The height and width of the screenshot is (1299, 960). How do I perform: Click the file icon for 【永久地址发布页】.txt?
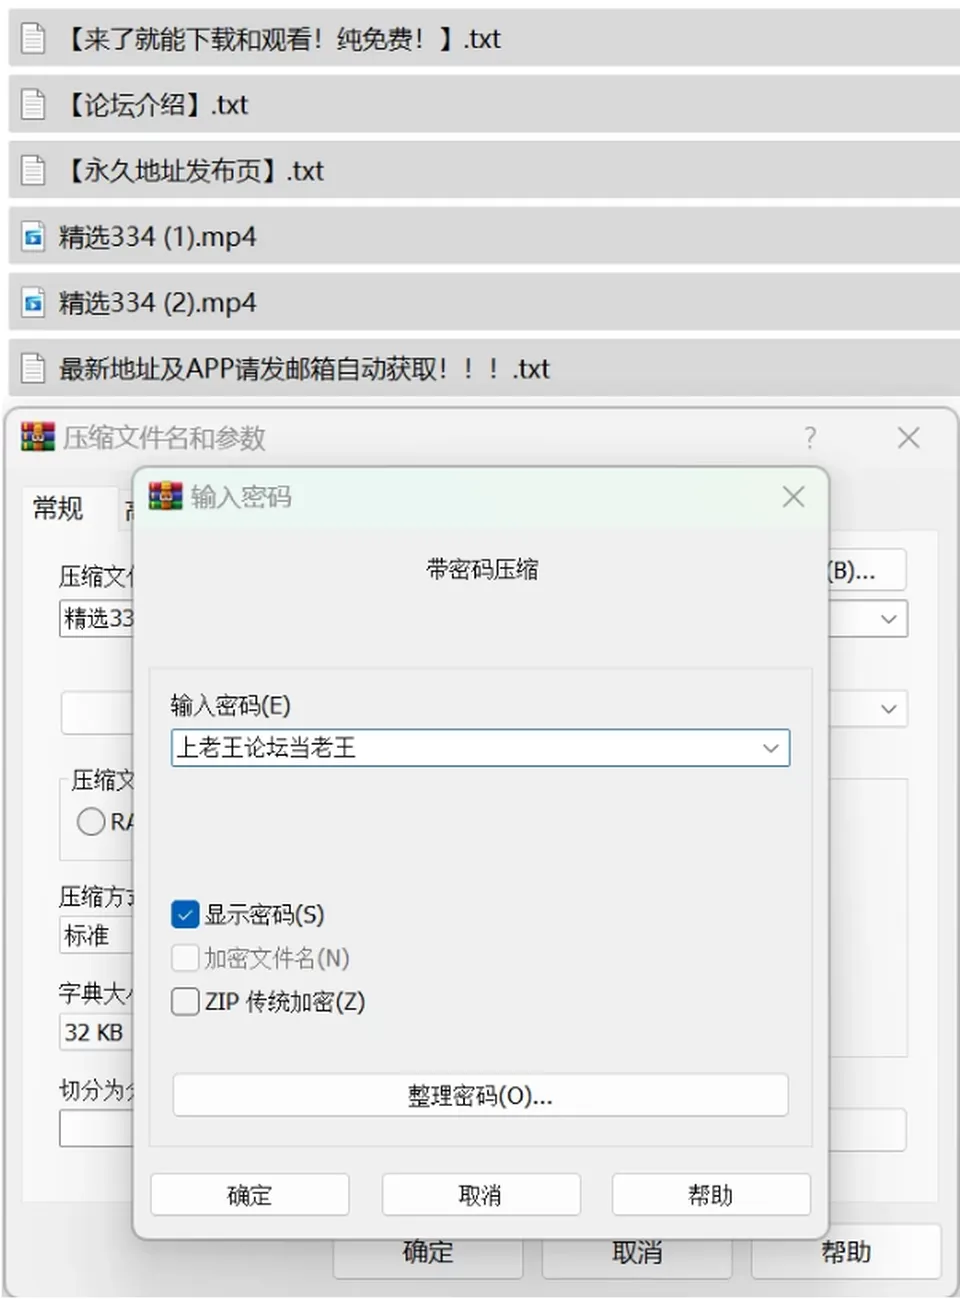click(x=33, y=170)
